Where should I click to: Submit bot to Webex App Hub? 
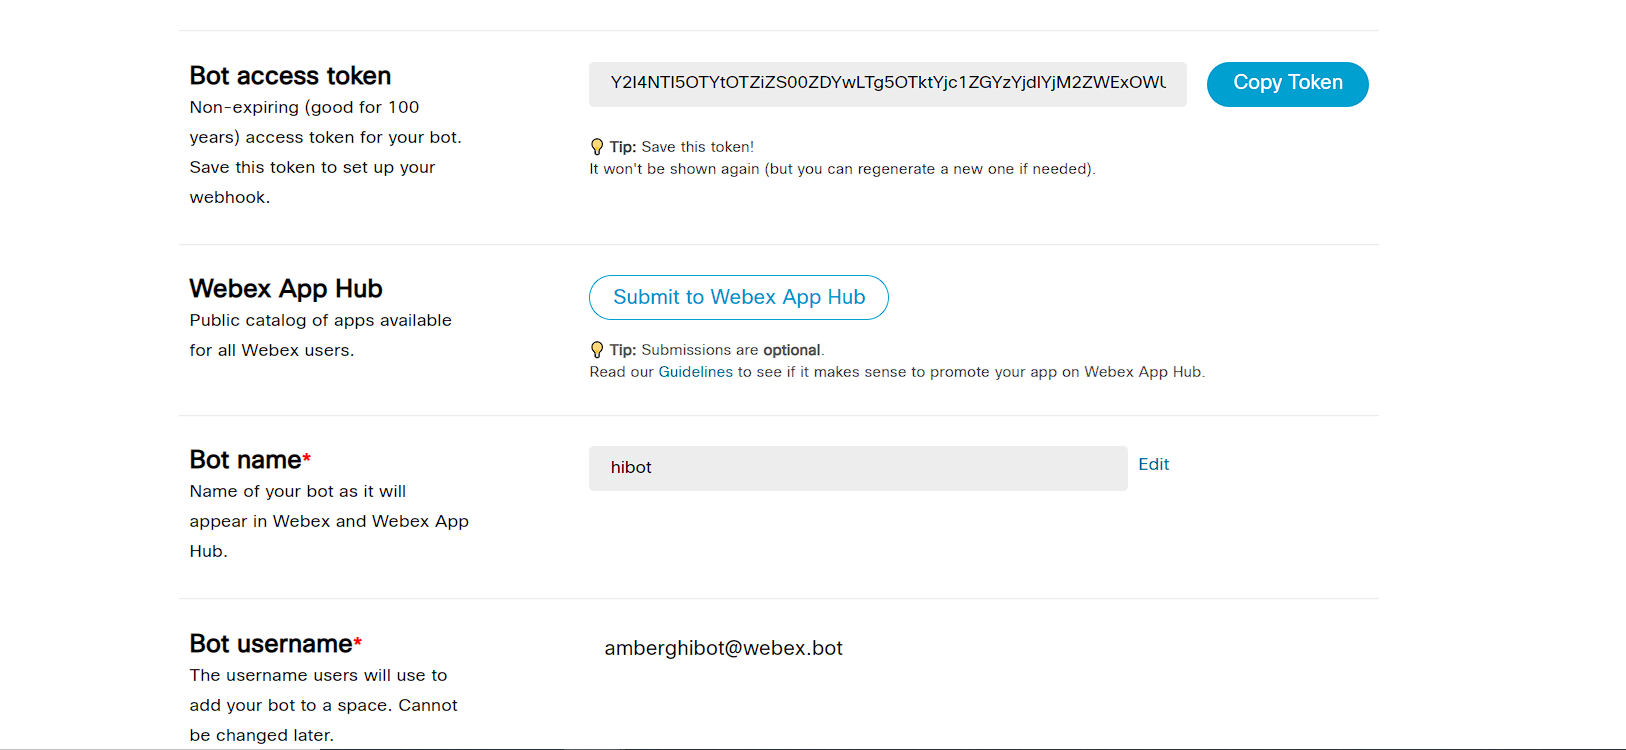tap(738, 297)
